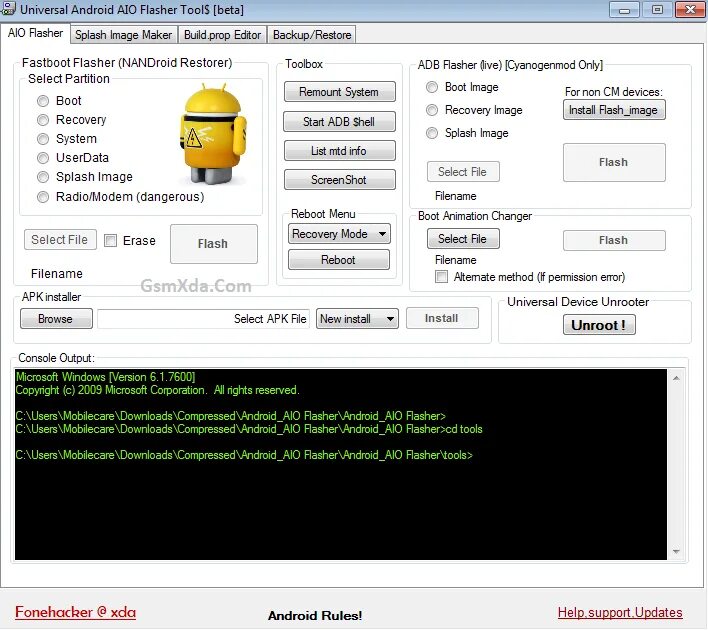Click Flash in Fastboot Flasher section

(214, 244)
